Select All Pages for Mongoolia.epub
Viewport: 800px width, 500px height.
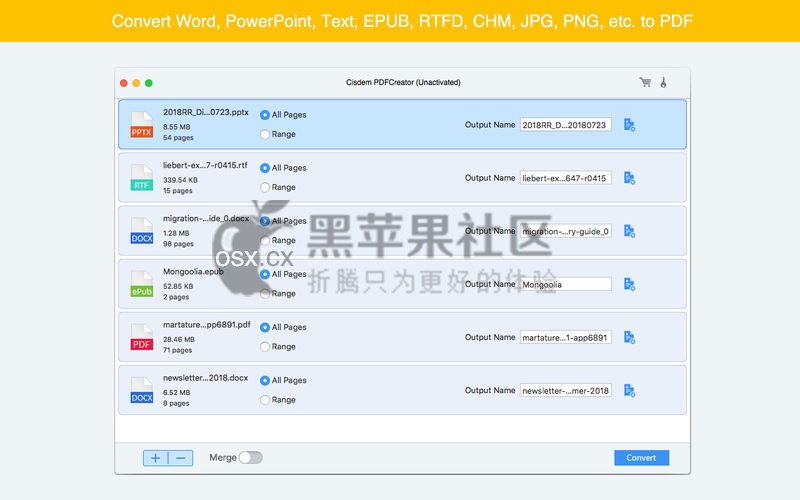[265, 274]
